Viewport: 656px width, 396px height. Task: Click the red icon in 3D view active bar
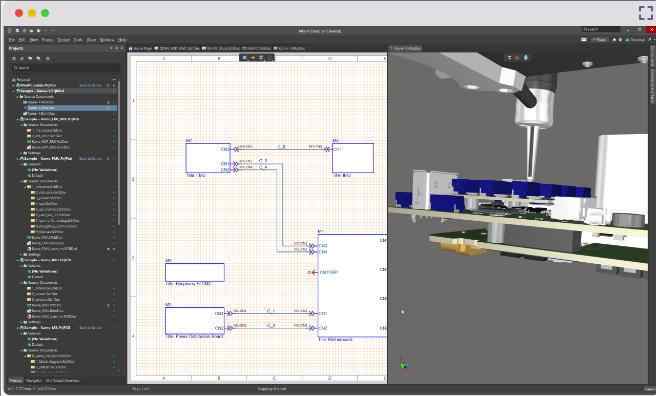(x=518, y=58)
